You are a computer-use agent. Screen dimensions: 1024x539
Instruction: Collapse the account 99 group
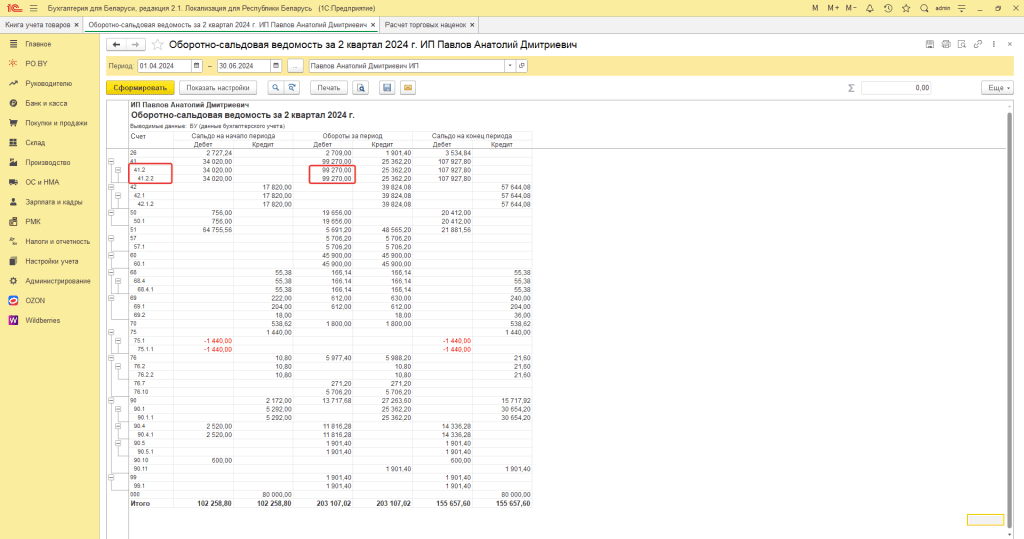111,478
